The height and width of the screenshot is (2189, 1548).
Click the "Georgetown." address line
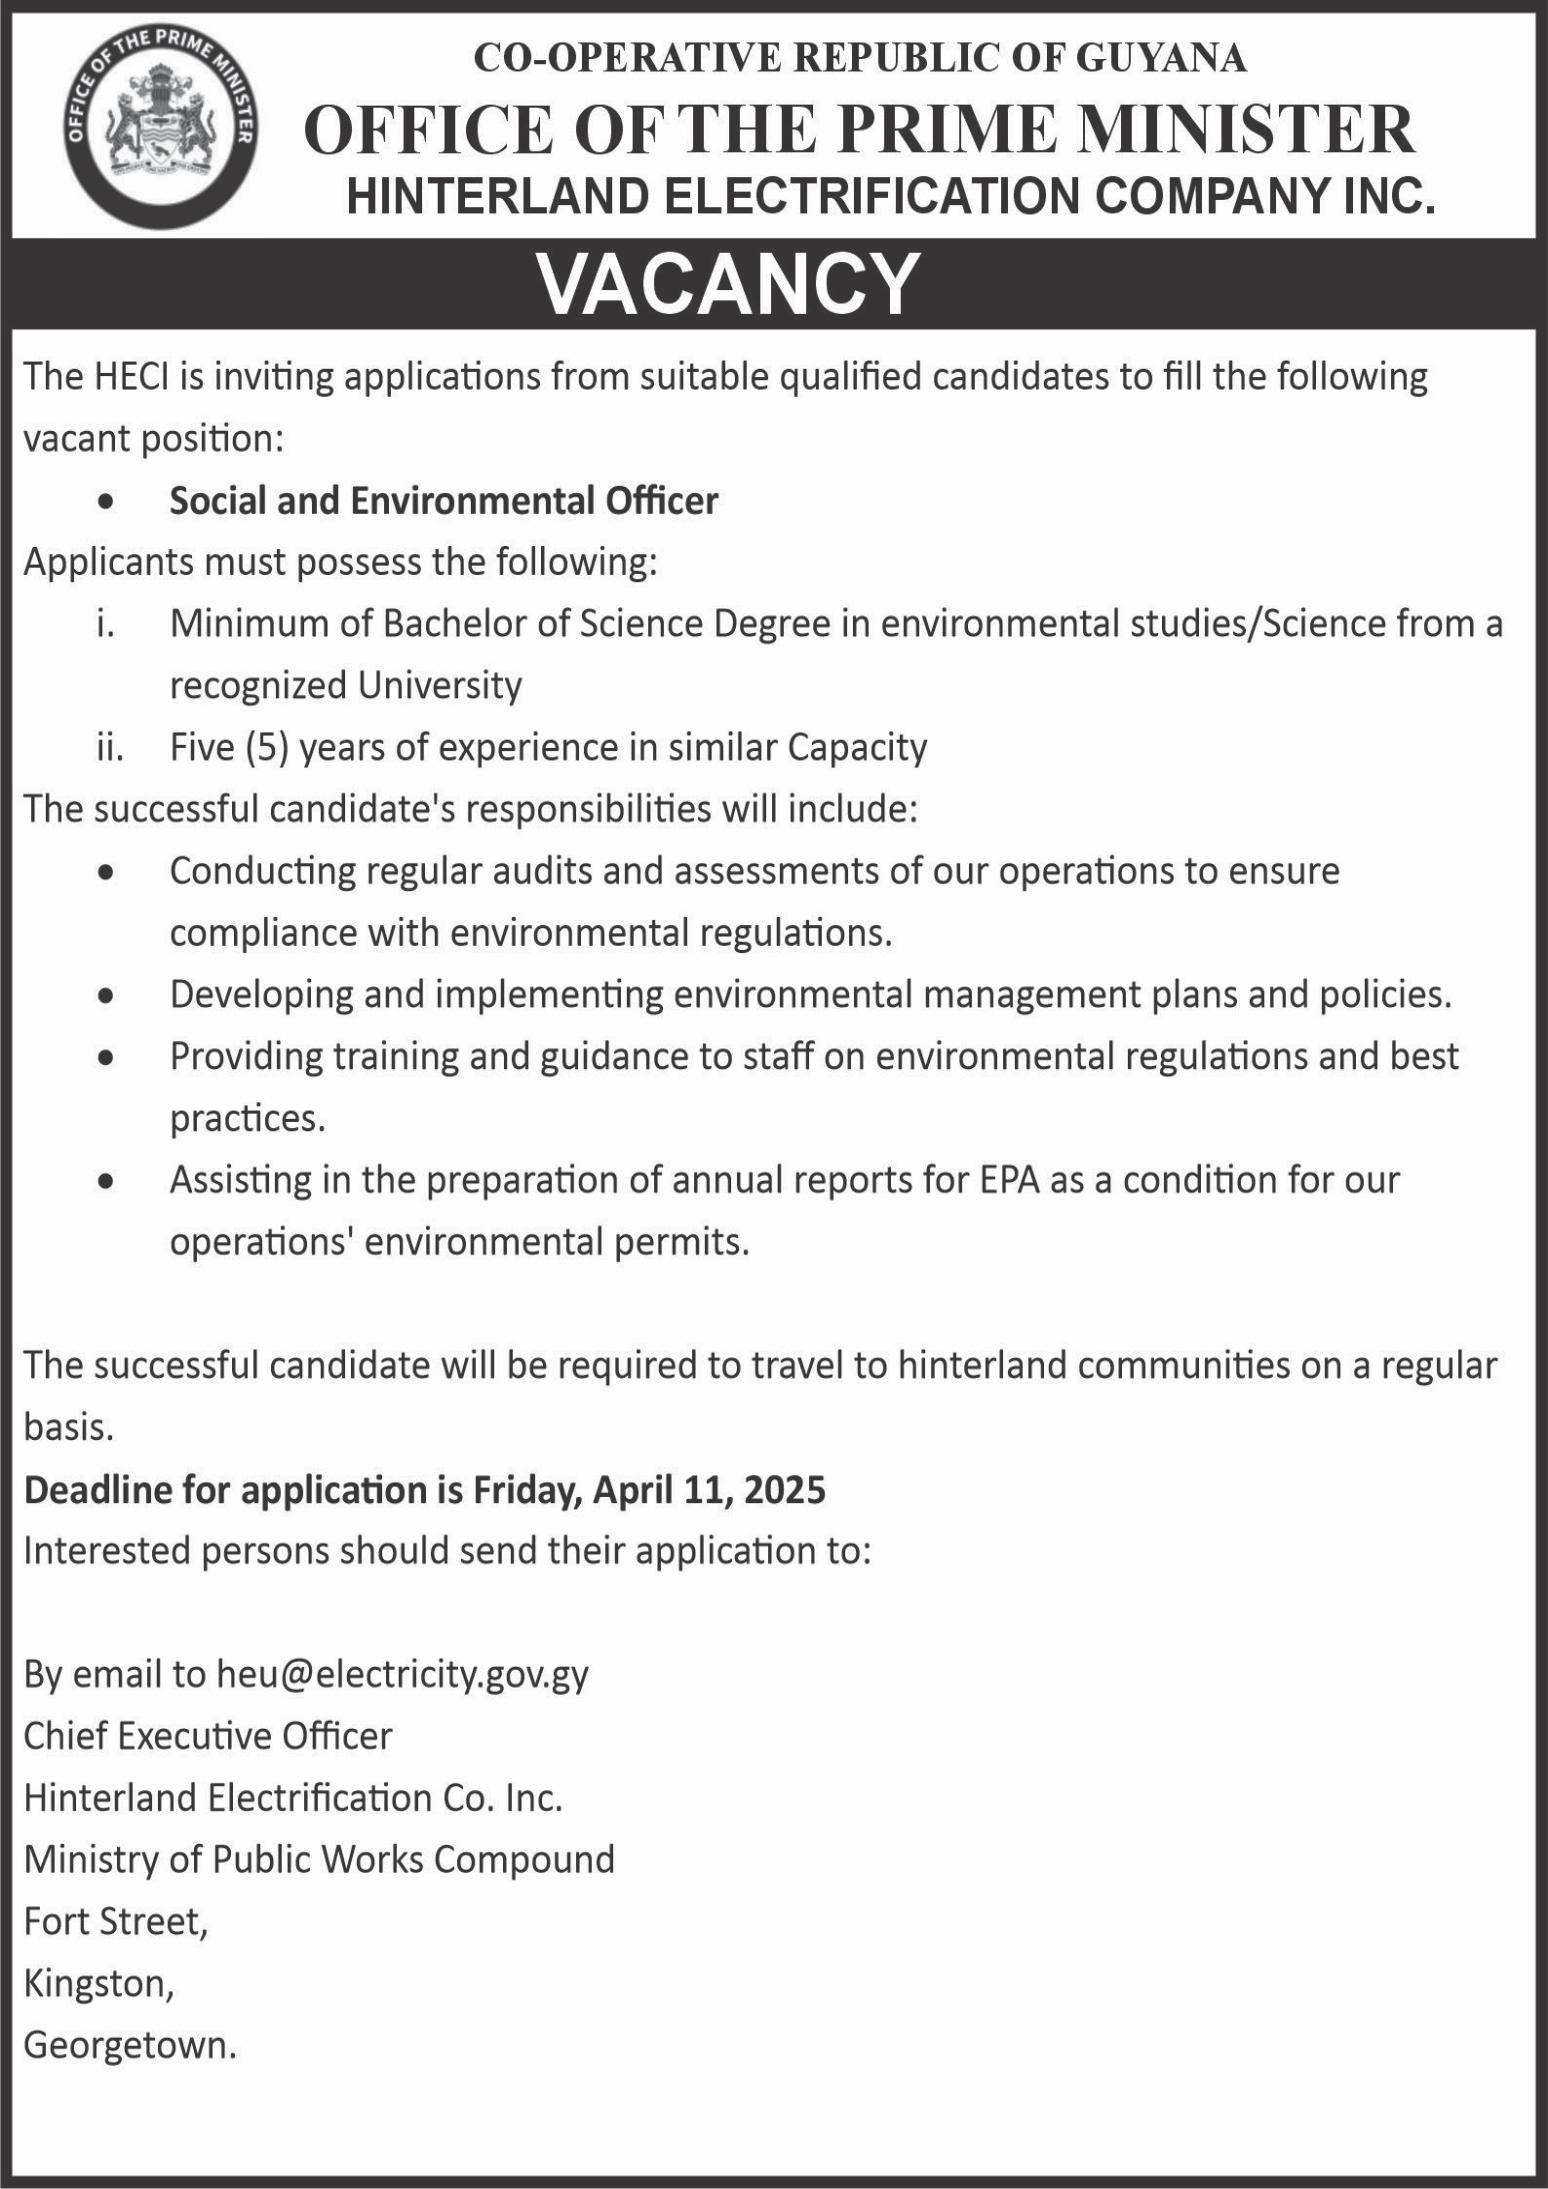(130, 2045)
